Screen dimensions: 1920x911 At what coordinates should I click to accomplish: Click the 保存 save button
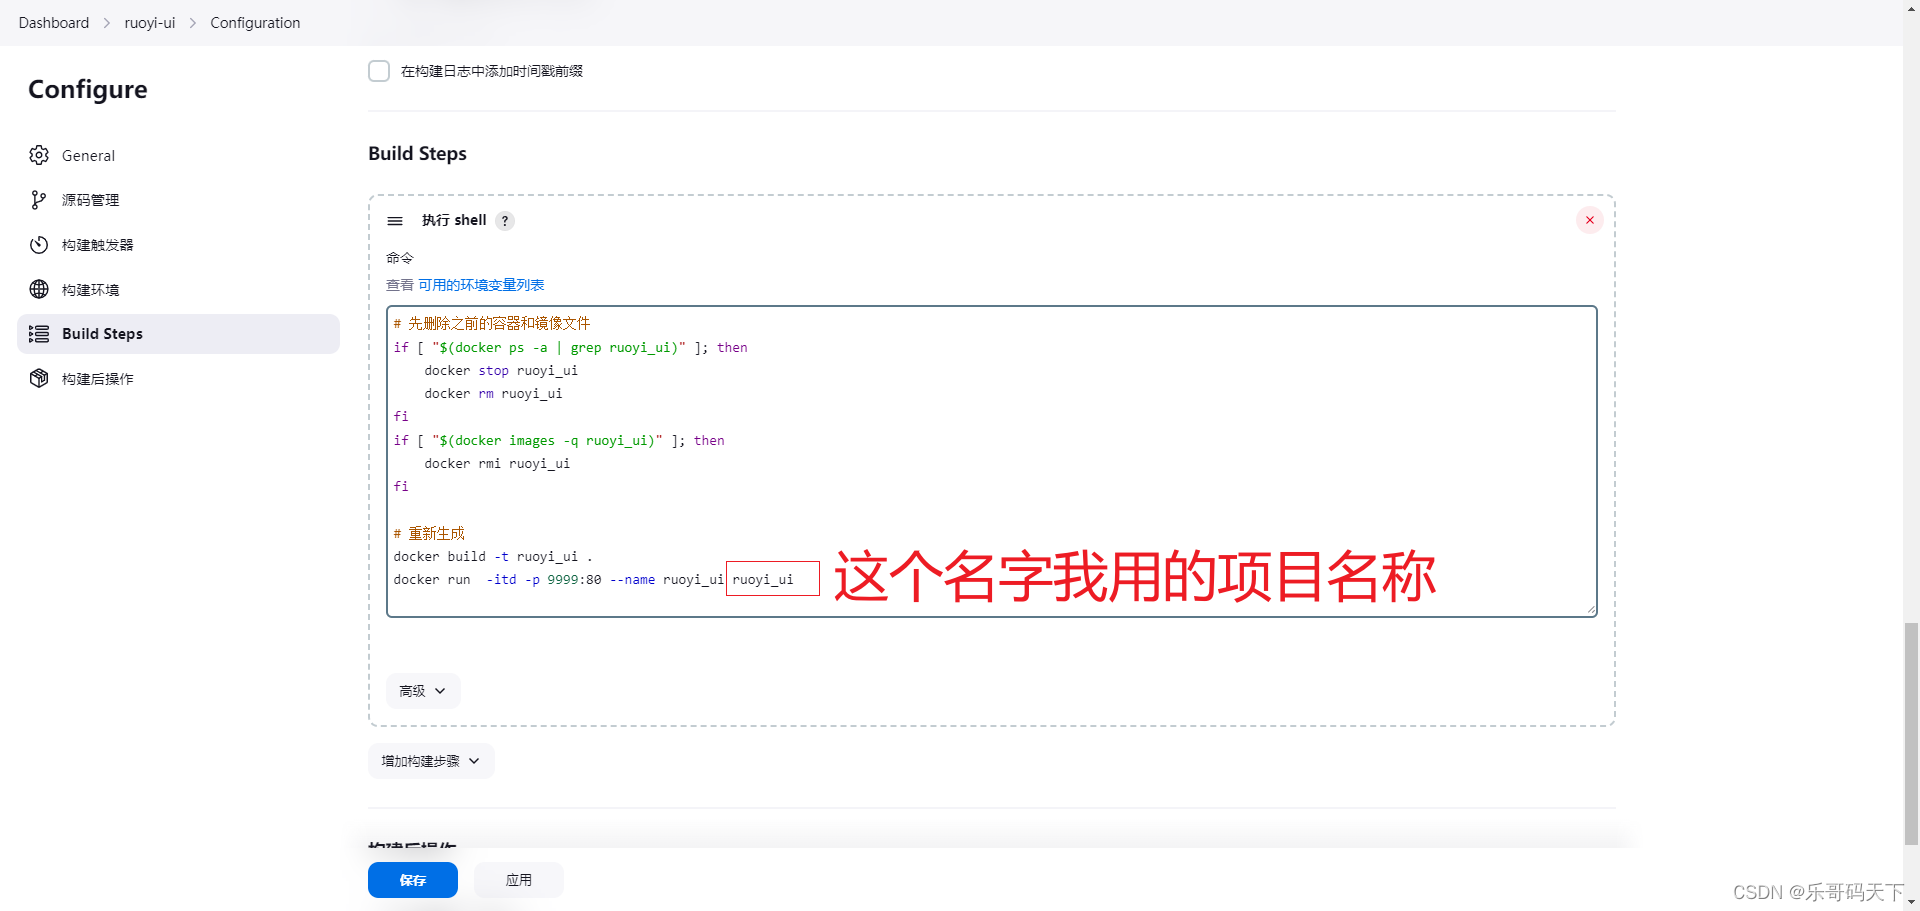pos(413,880)
